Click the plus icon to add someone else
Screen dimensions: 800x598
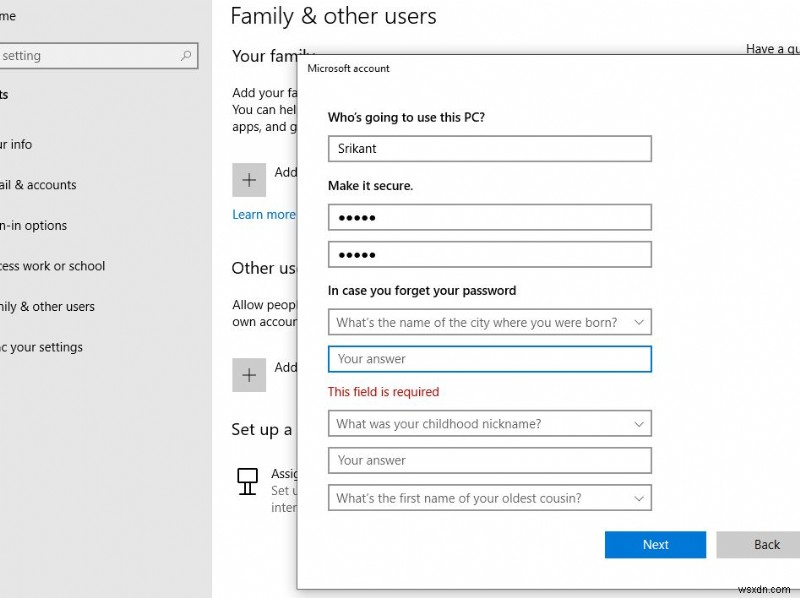click(x=249, y=375)
